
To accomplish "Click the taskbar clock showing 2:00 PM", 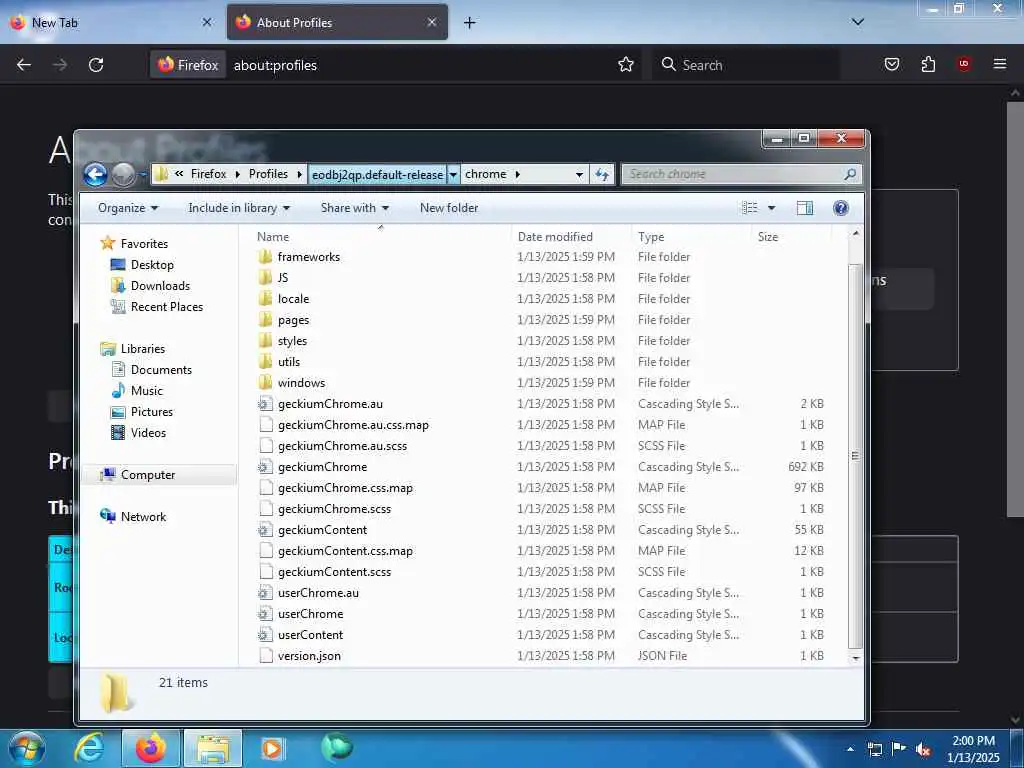I will (x=973, y=749).
